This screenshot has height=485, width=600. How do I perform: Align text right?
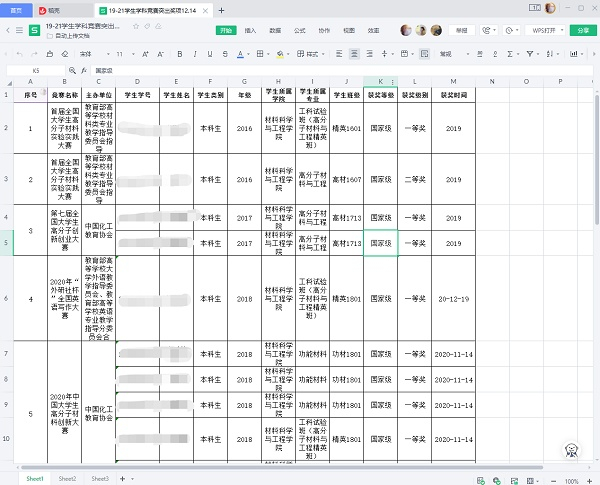click(x=369, y=54)
